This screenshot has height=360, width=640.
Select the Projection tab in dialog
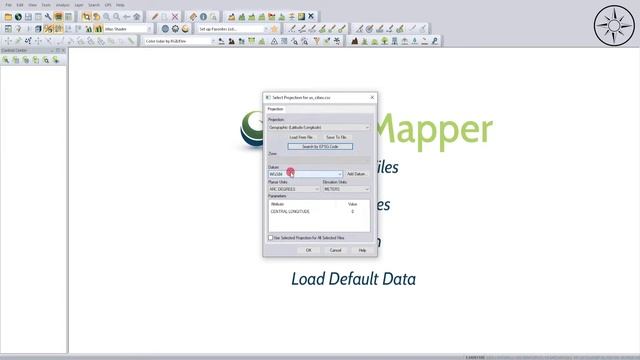(x=275, y=109)
